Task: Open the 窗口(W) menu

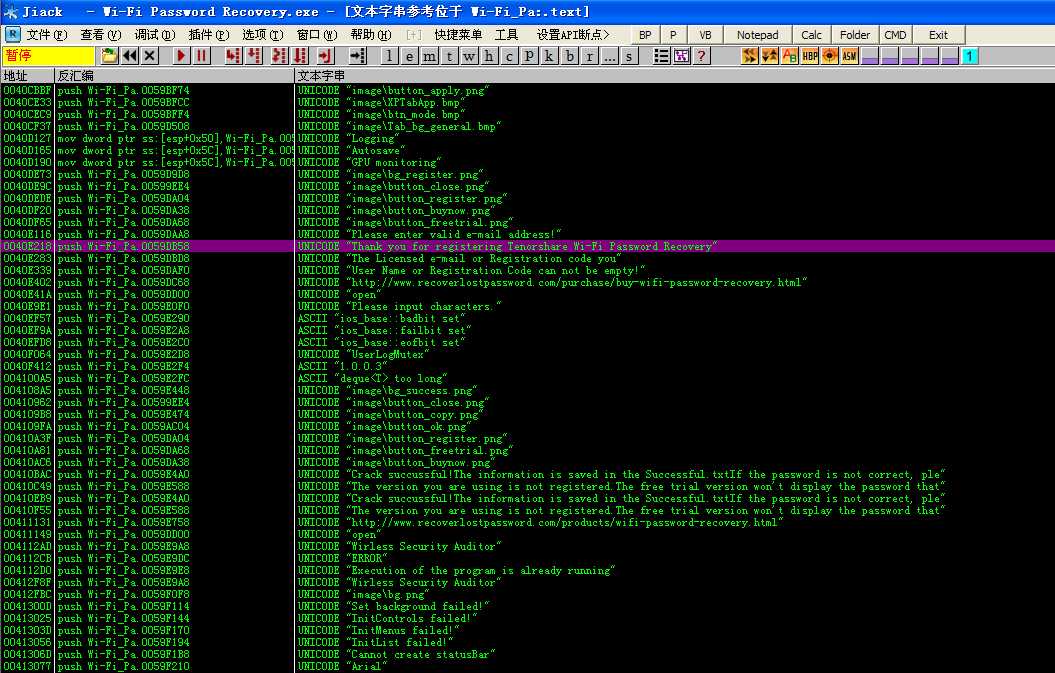Action: [316, 34]
